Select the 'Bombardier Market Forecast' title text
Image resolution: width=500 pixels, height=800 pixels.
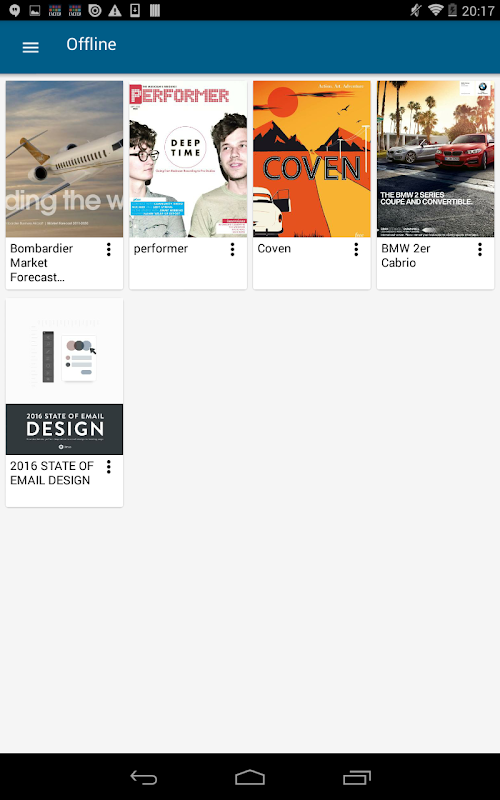tap(42, 263)
